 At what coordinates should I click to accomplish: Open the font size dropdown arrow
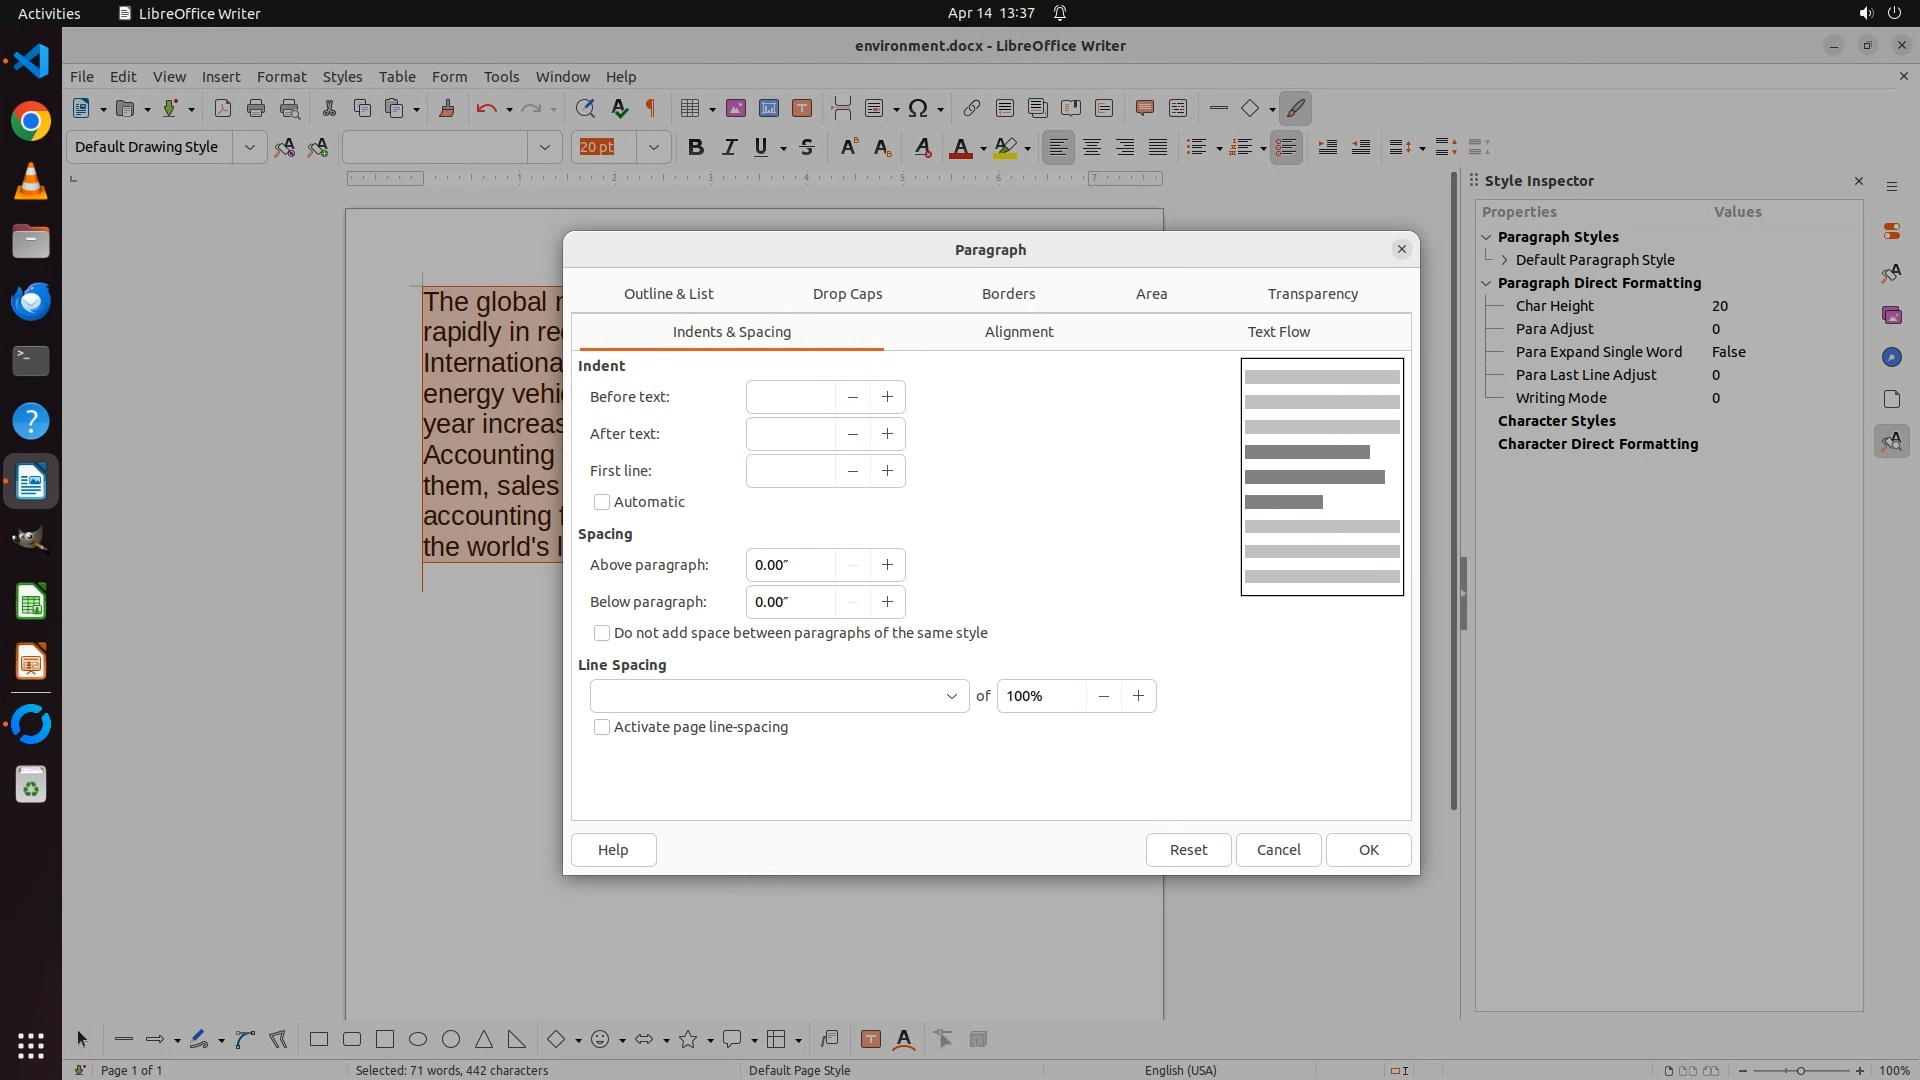(653, 147)
